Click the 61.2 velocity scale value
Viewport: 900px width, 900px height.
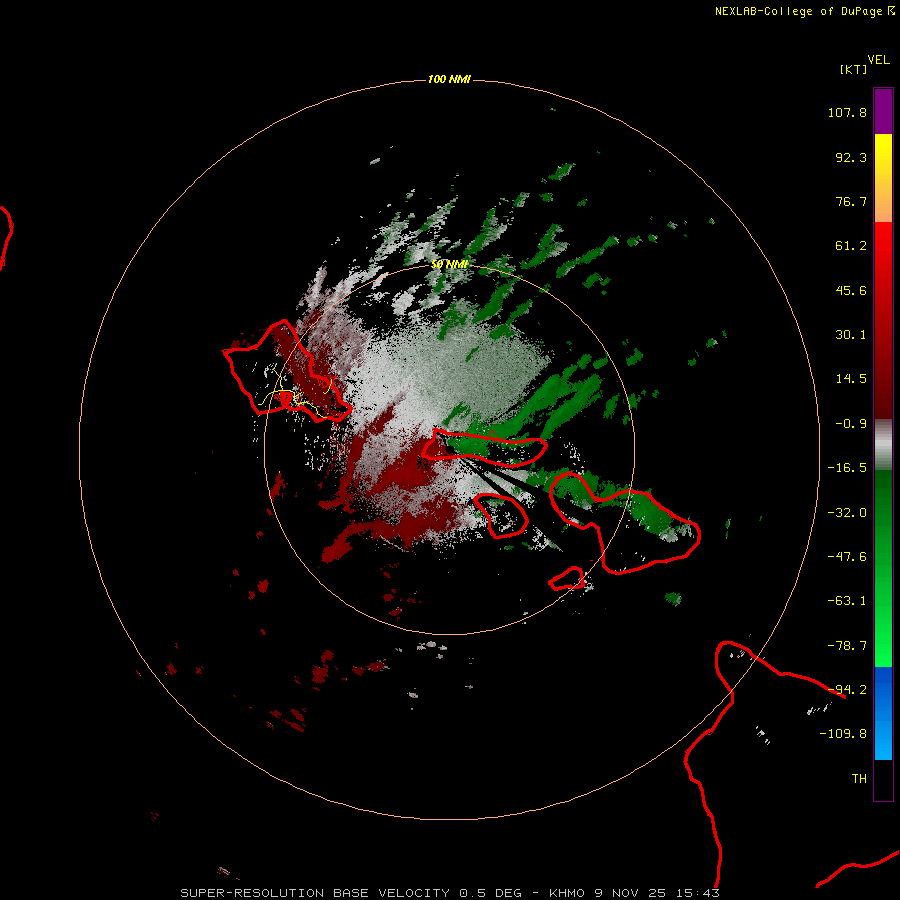851,246
